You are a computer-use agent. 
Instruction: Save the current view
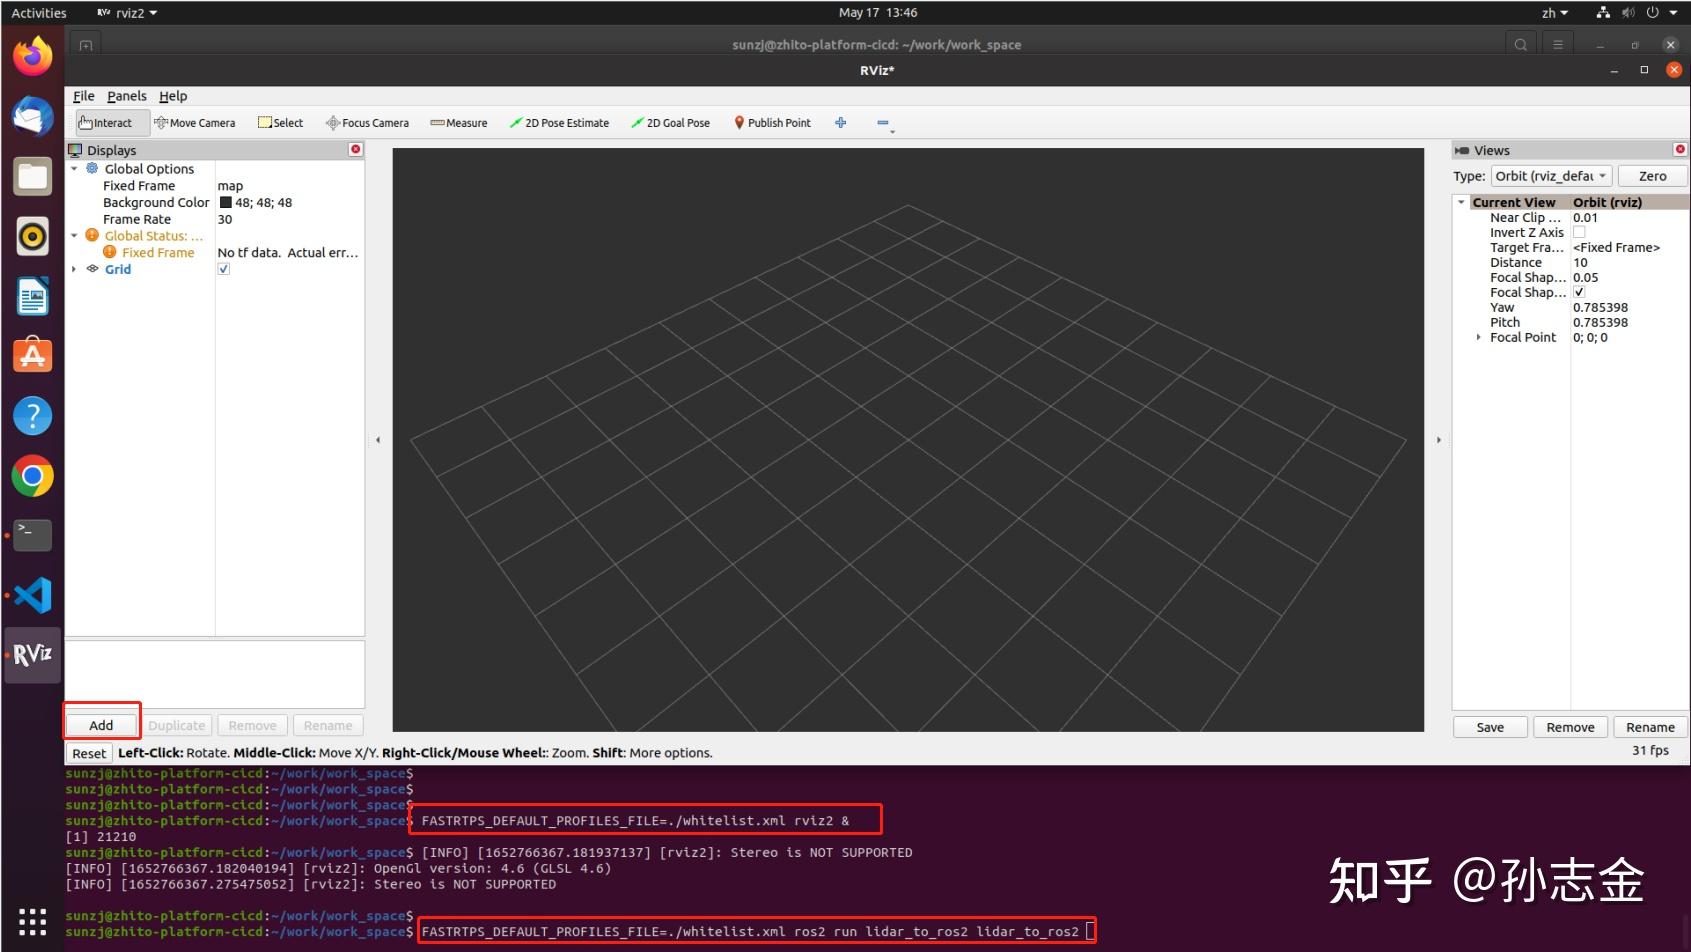(1490, 727)
